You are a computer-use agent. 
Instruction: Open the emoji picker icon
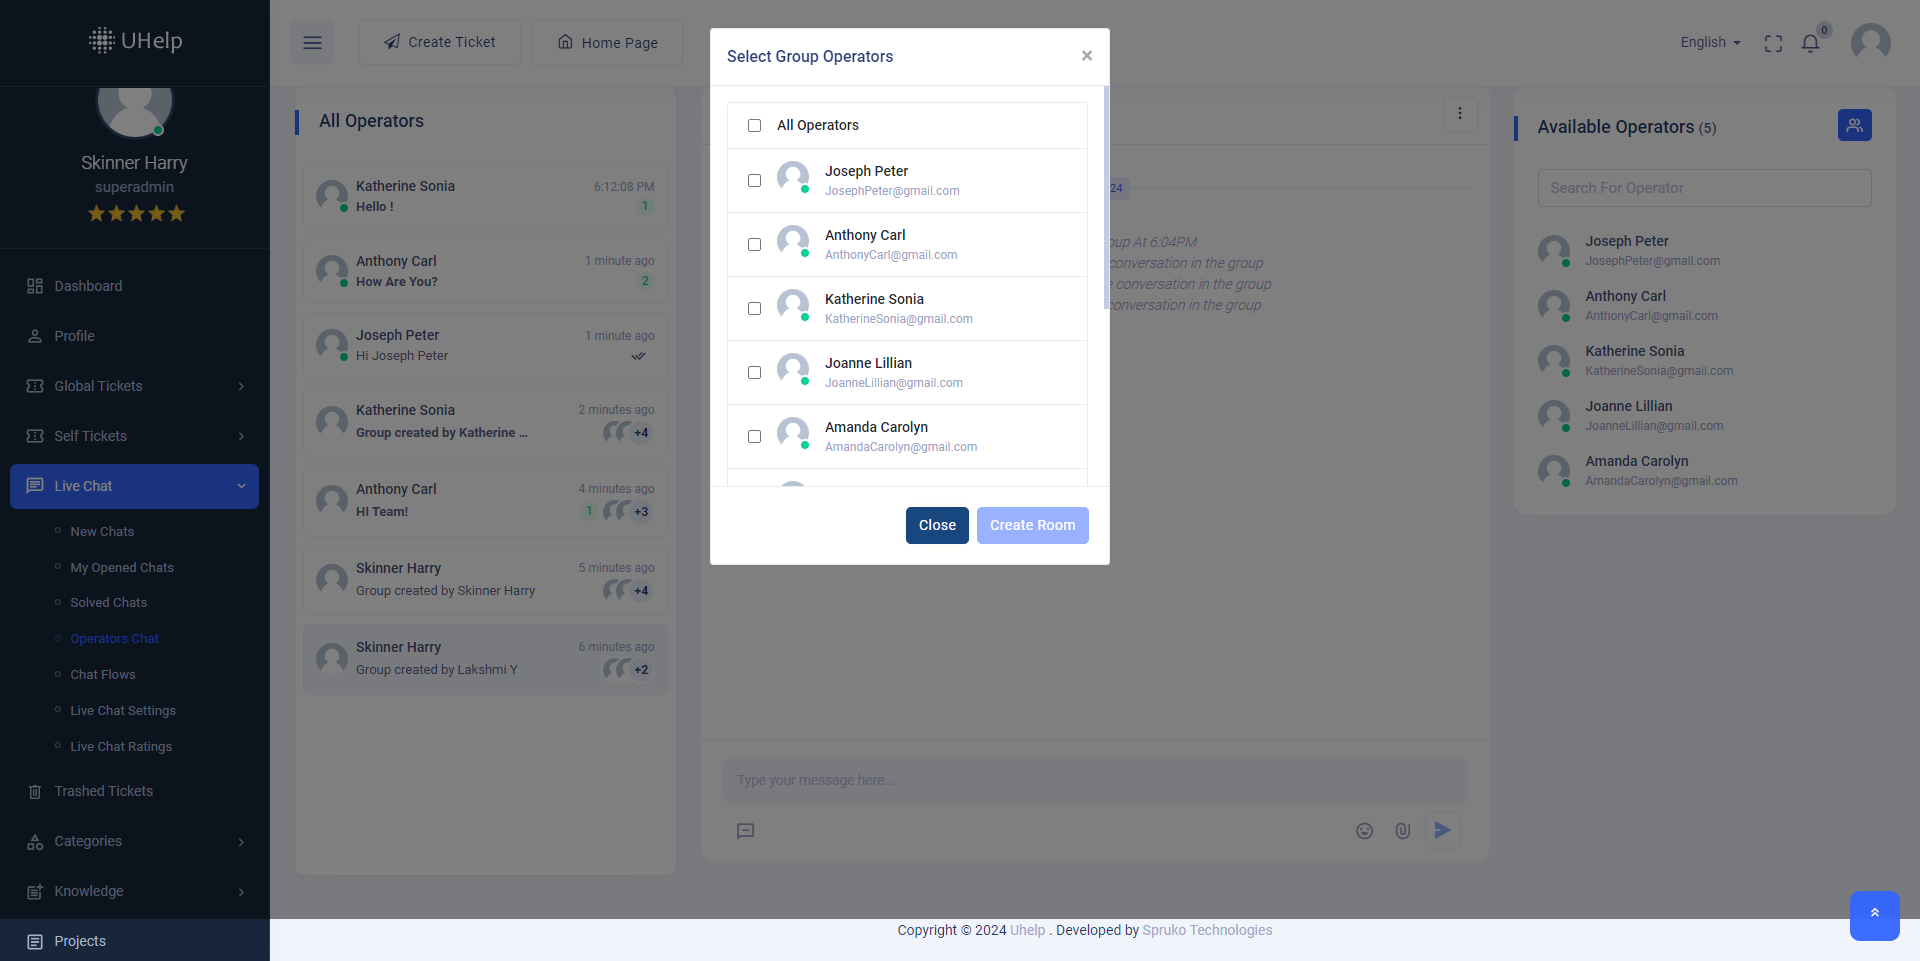coord(1364,831)
